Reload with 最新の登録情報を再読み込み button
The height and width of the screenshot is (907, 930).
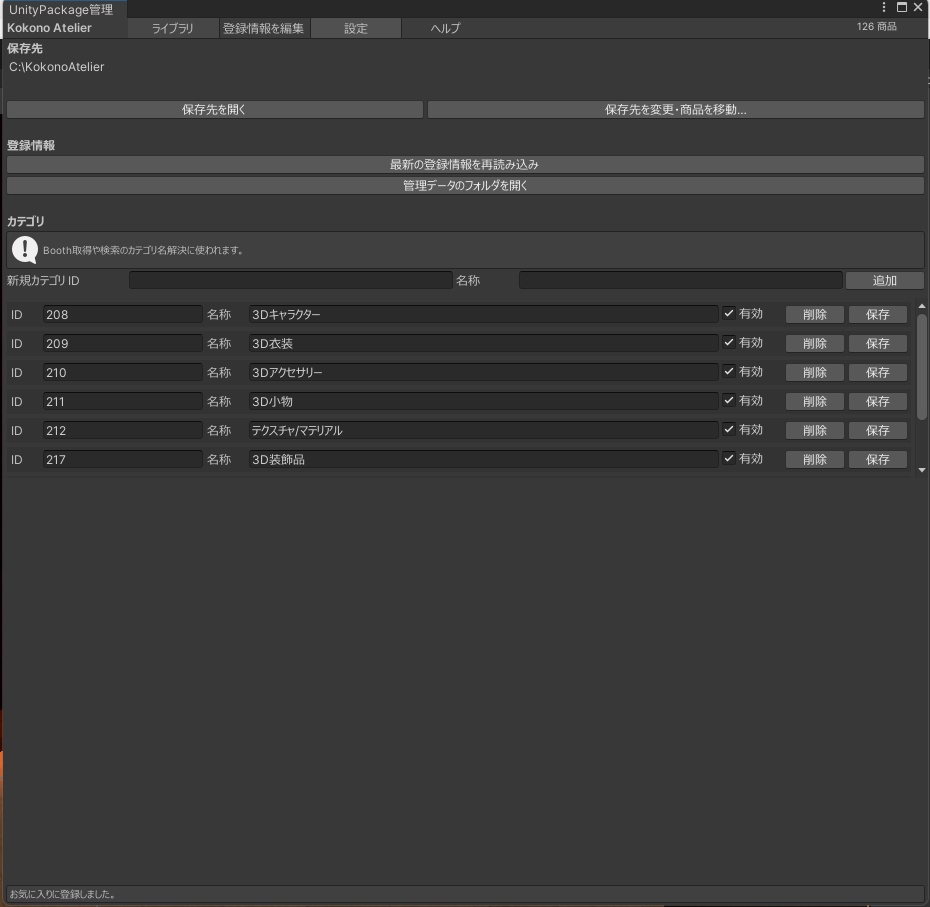click(465, 164)
